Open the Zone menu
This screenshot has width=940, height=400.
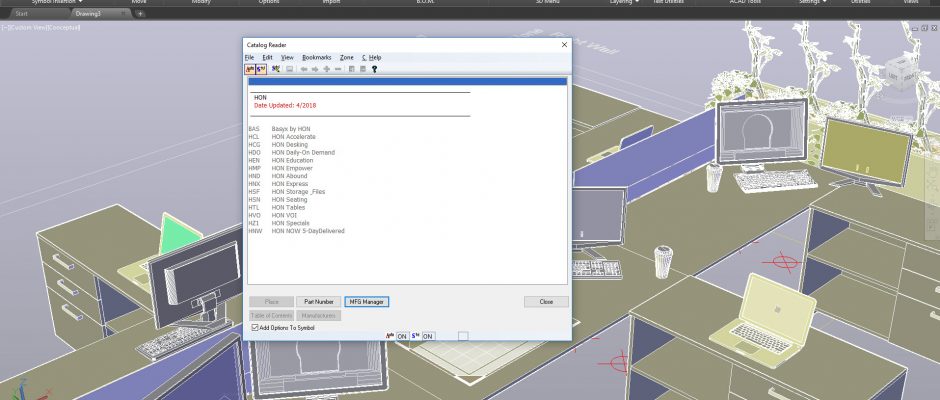347,58
